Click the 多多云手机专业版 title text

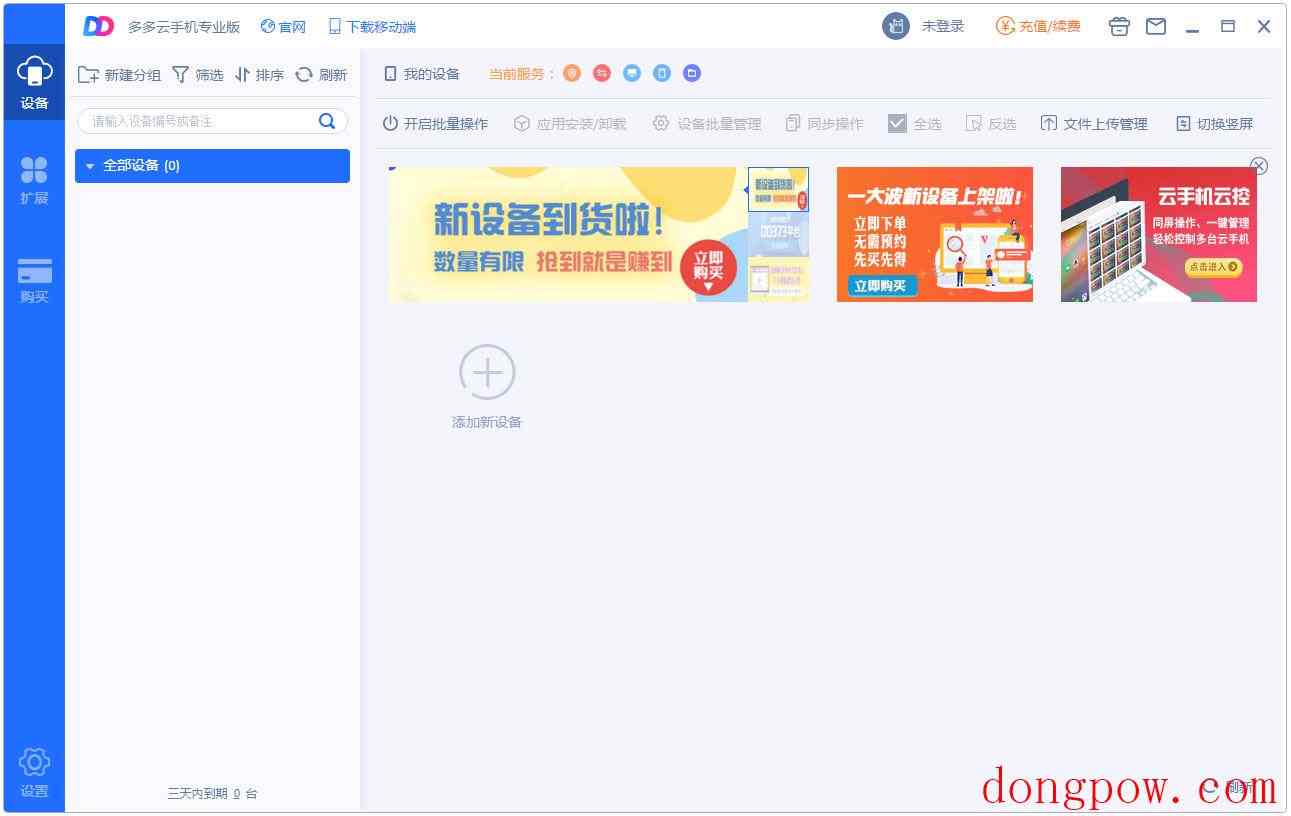click(x=184, y=27)
